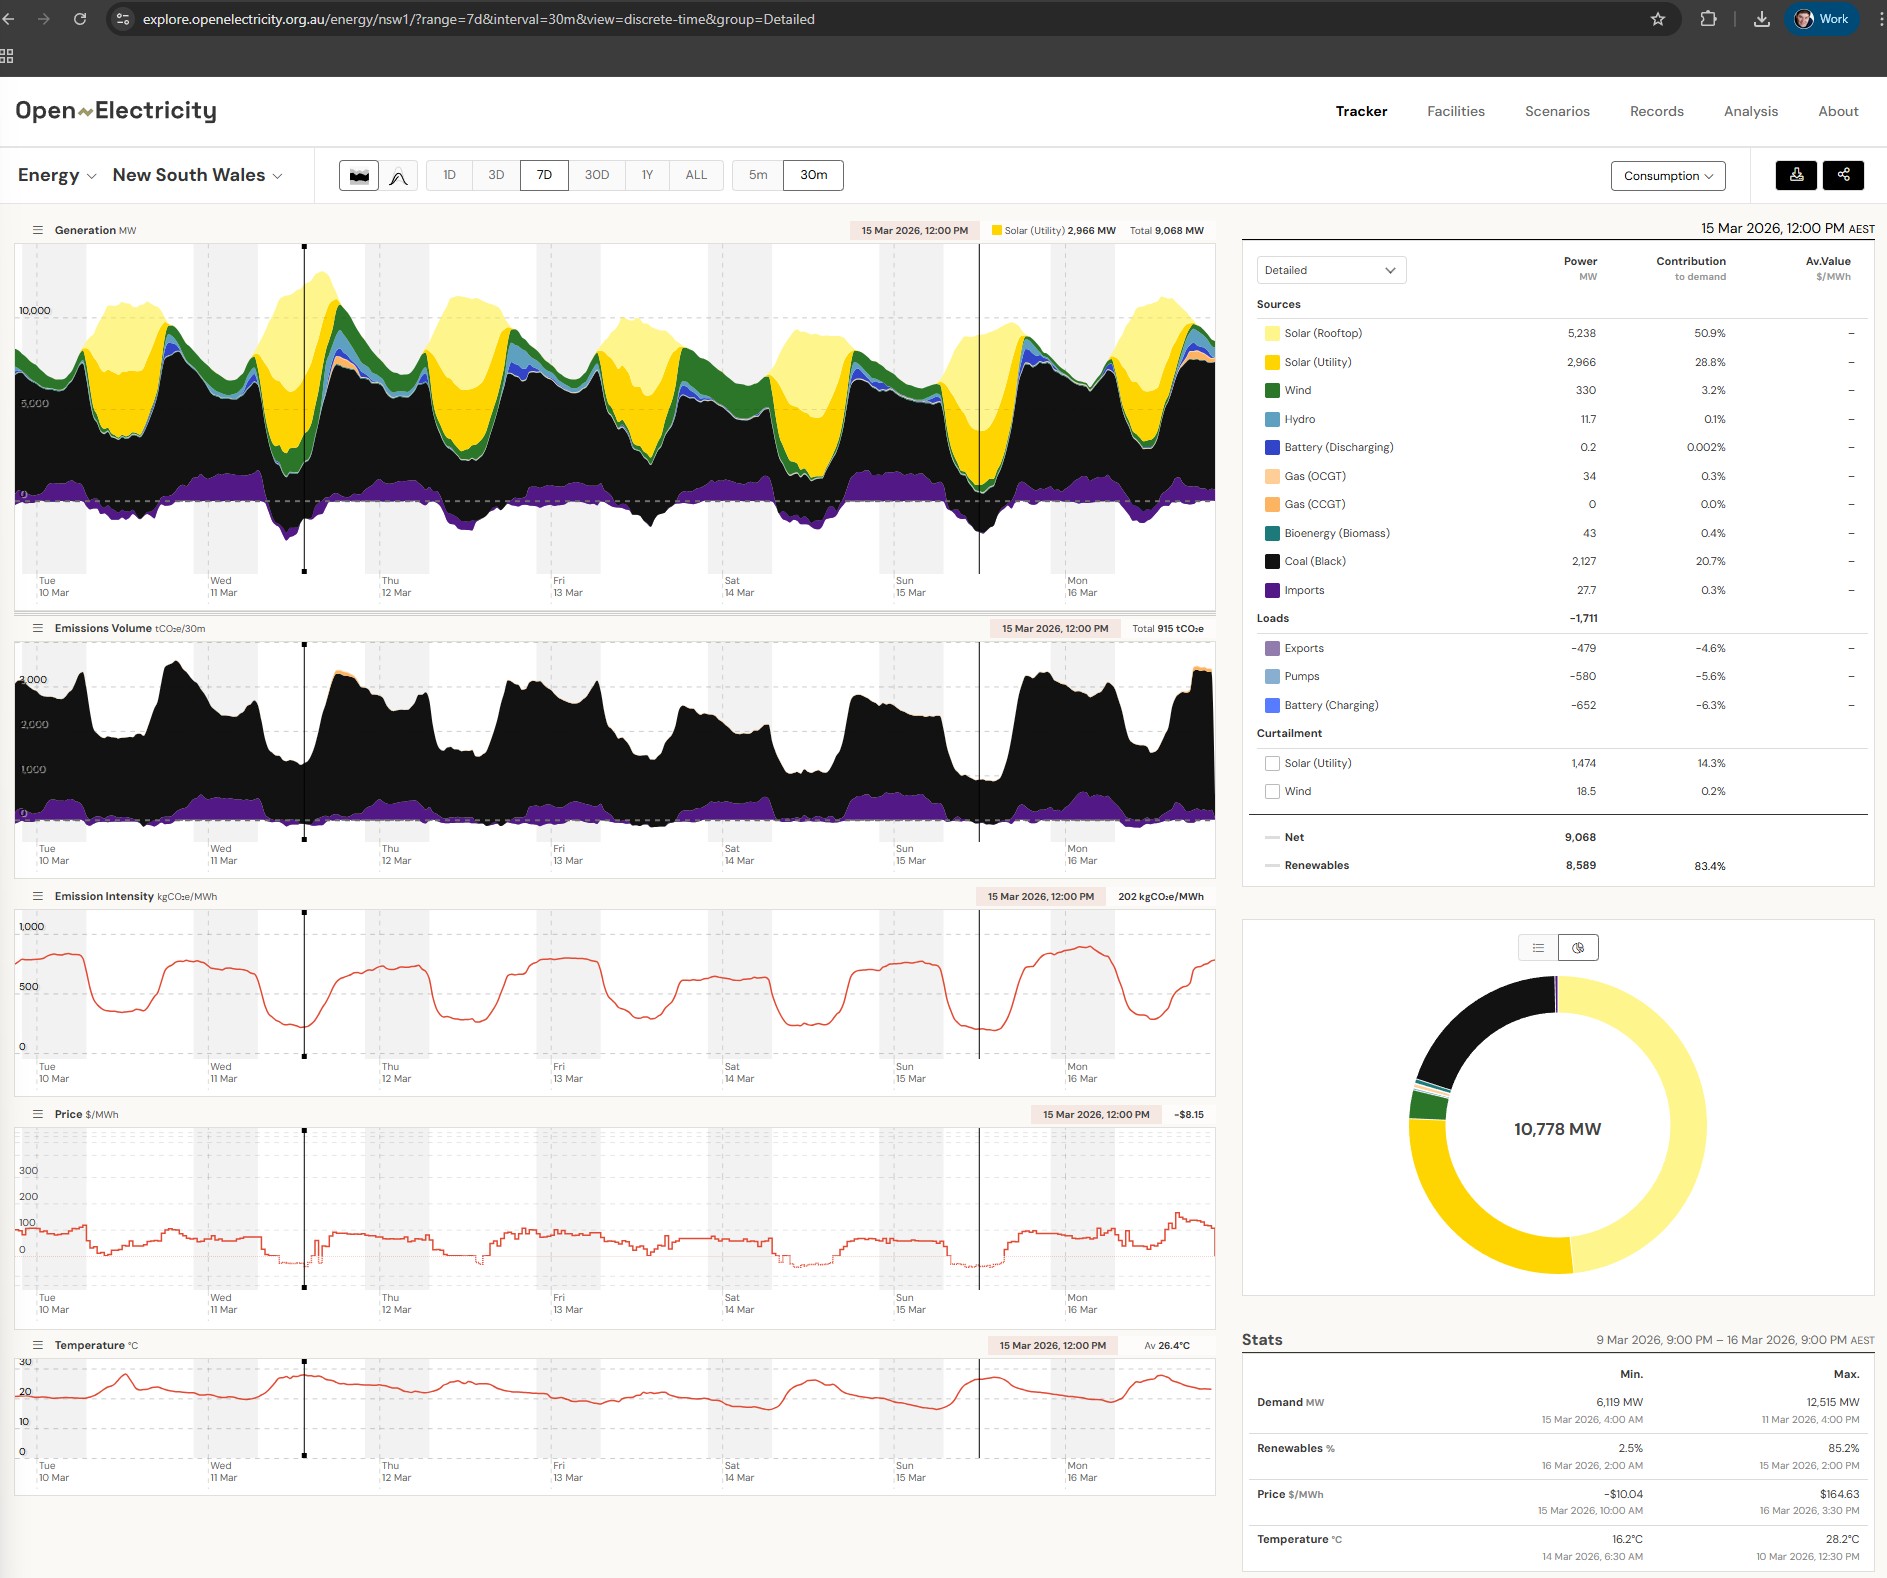Select the 30D range button
The image size is (1887, 1578).
pyautogui.click(x=596, y=175)
